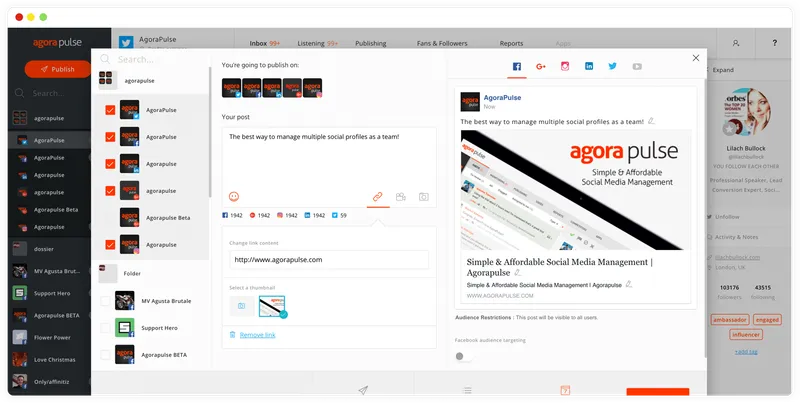Open the Listening tab

click(317, 43)
